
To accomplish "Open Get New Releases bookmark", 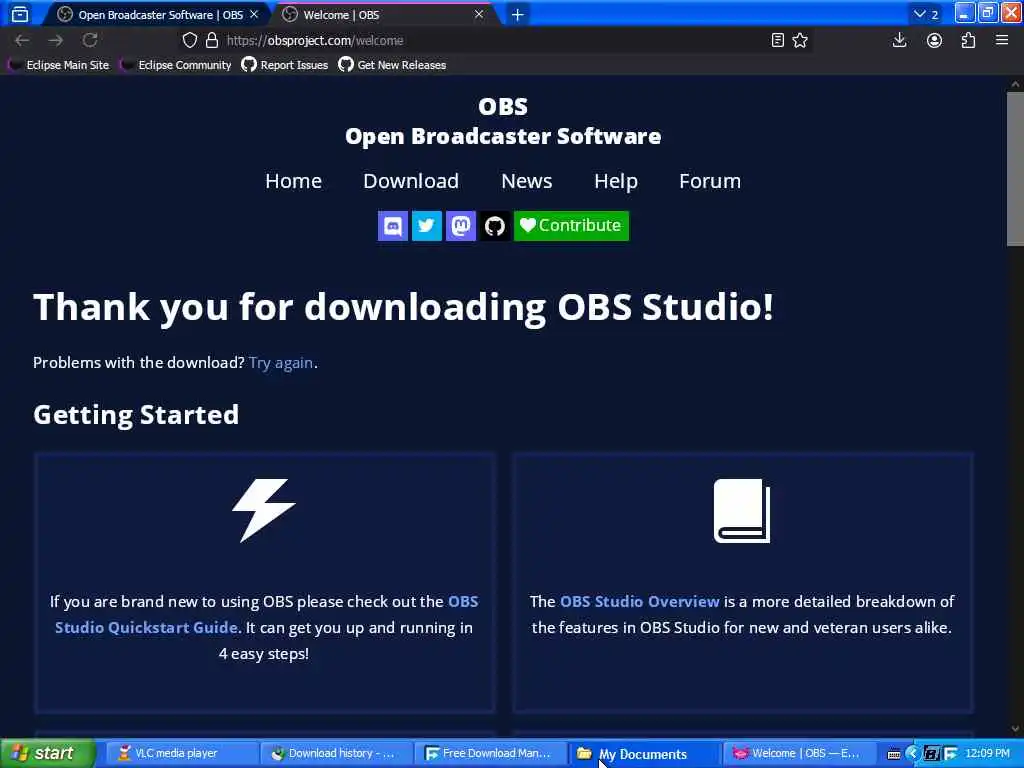I will (392, 65).
